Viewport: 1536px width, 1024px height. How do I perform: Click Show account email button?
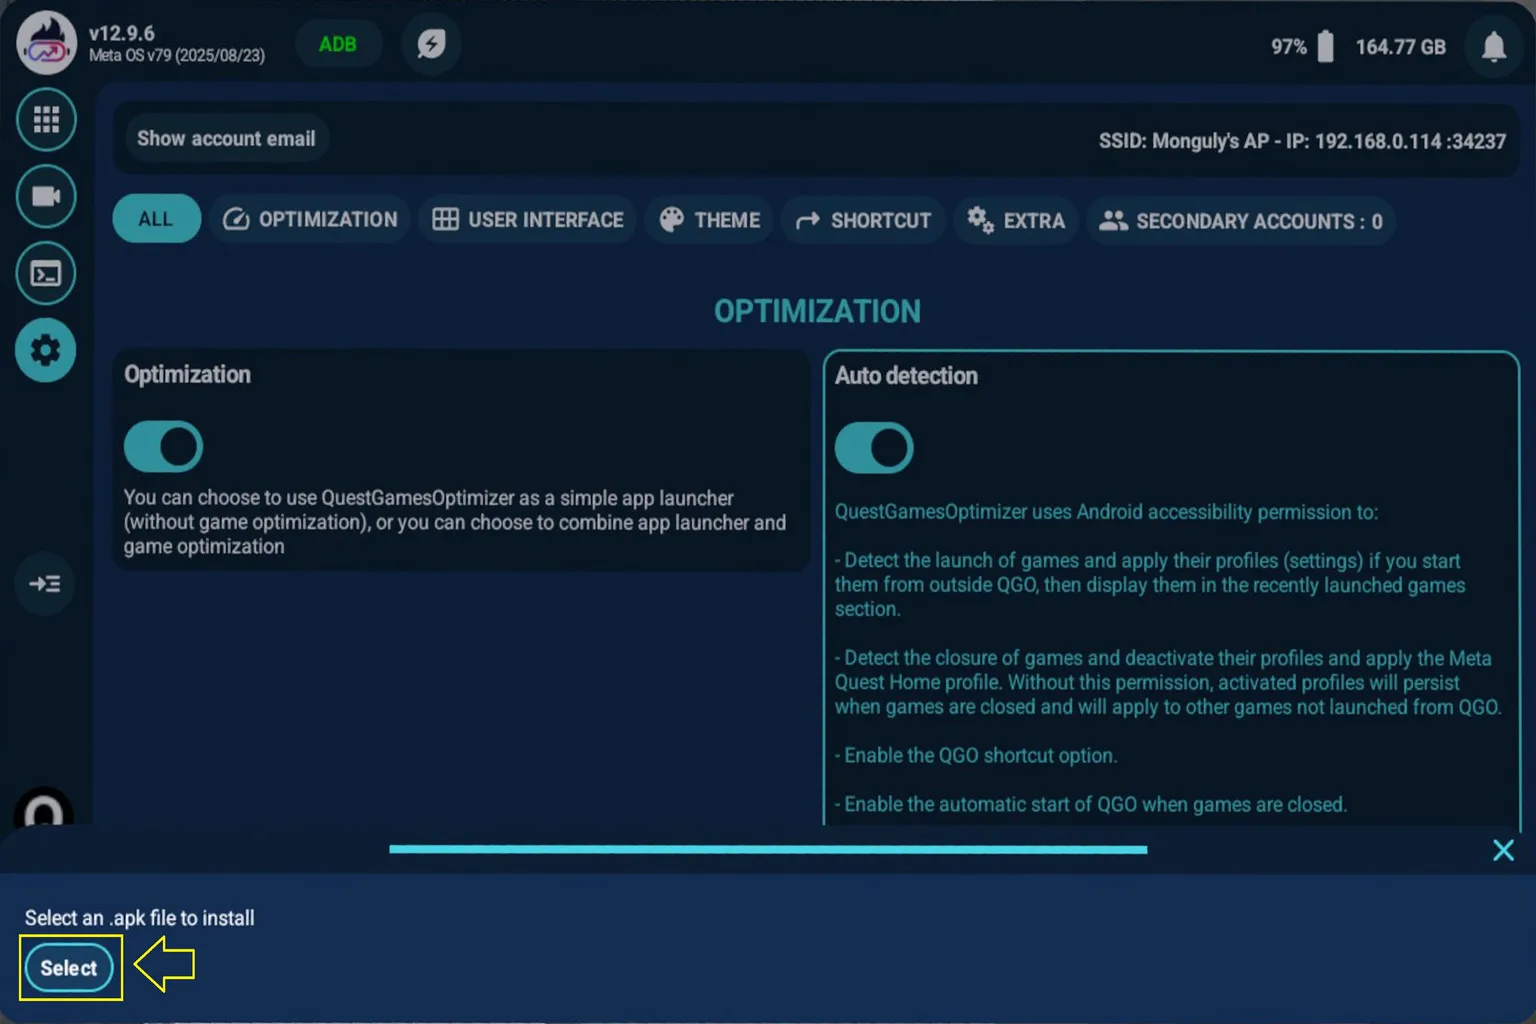click(x=226, y=139)
